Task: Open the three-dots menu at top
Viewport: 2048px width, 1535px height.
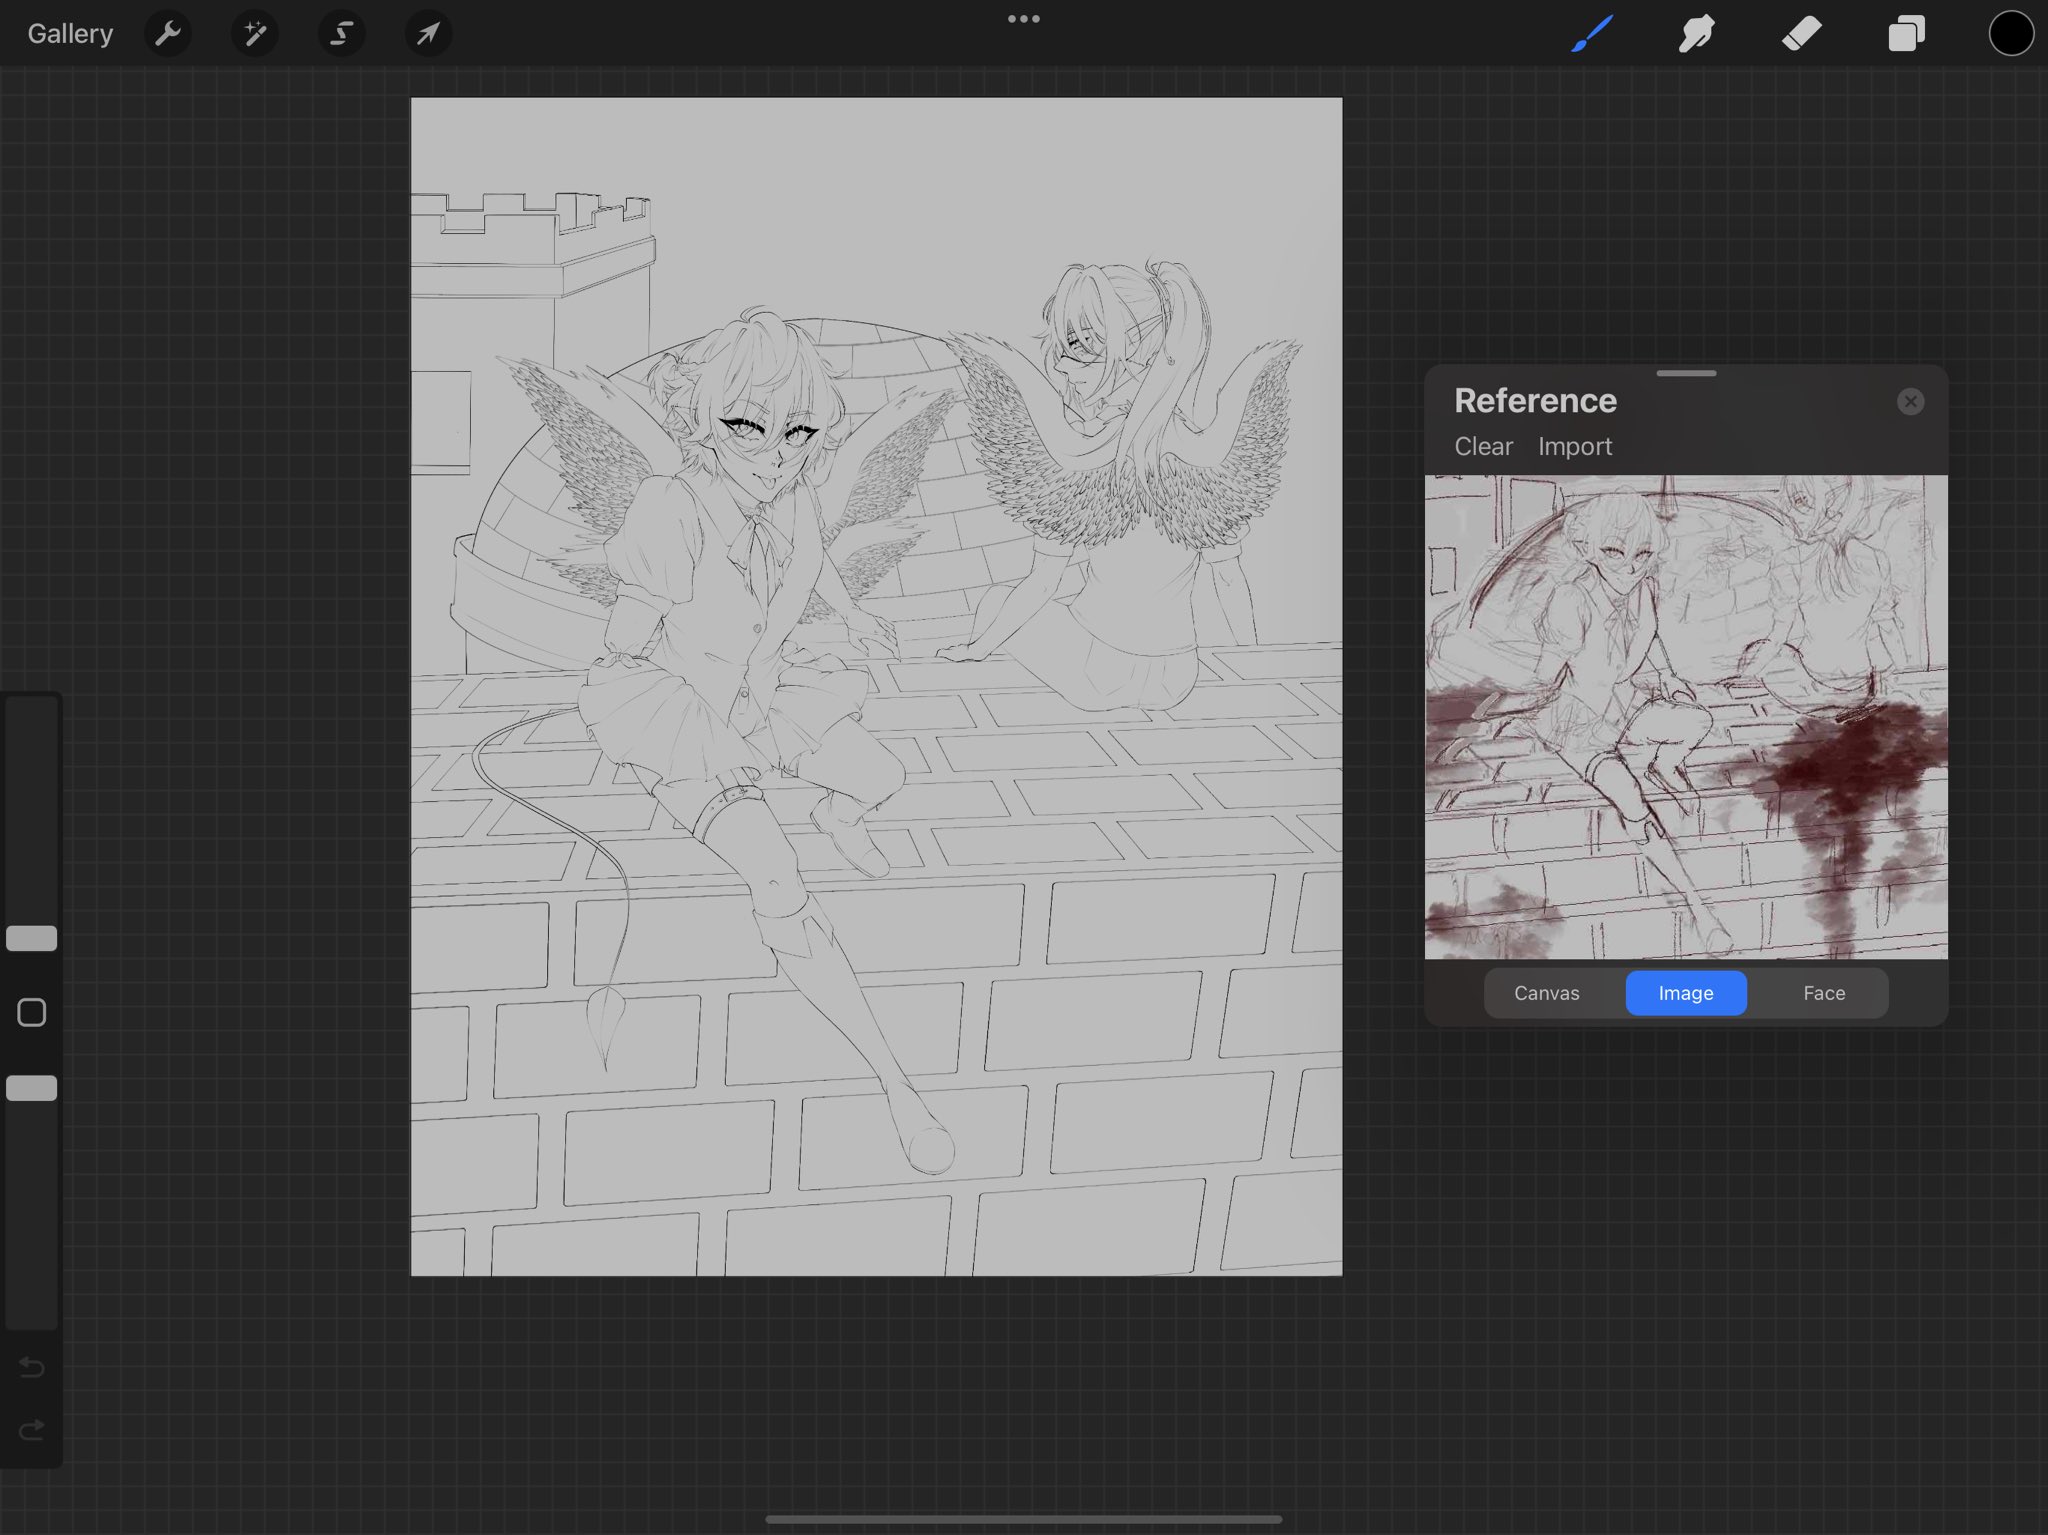Action: pos(1023,19)
